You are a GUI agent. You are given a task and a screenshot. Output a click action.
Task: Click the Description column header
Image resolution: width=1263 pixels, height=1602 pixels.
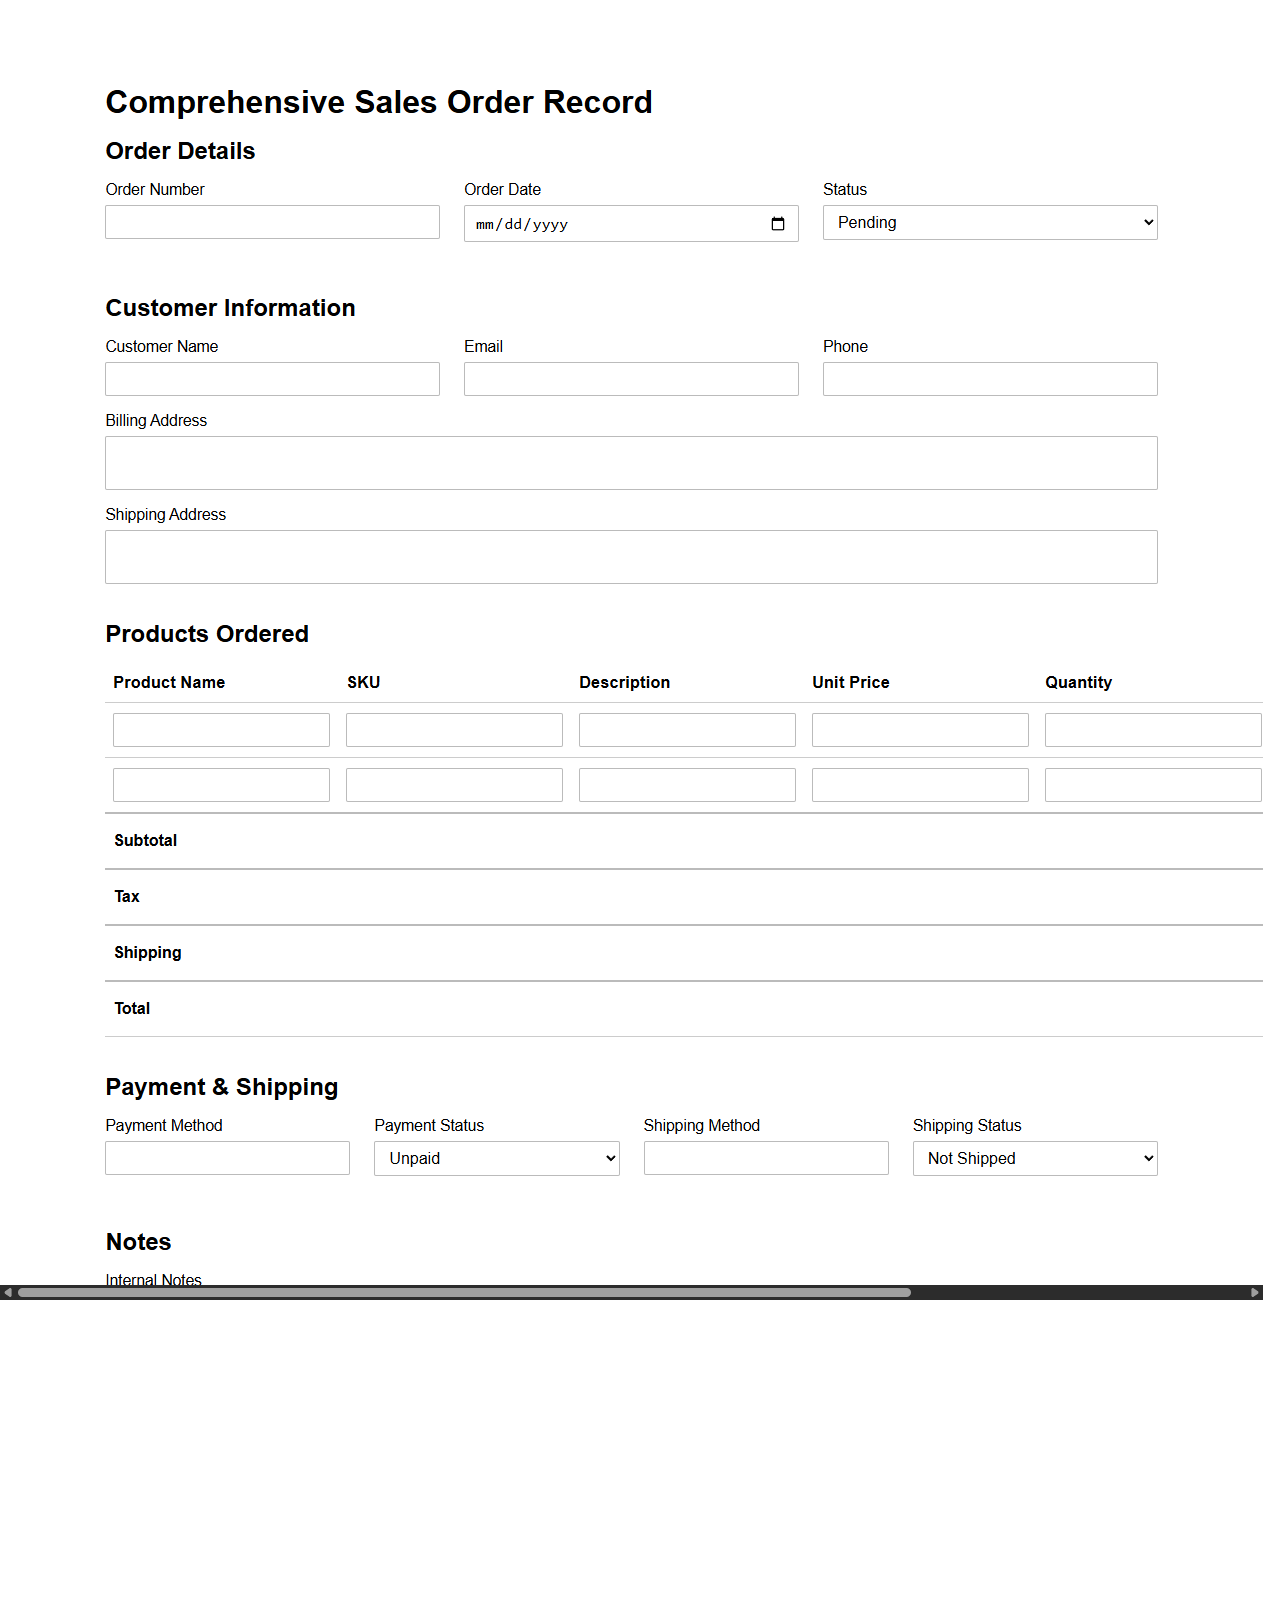tap(625, 682)
